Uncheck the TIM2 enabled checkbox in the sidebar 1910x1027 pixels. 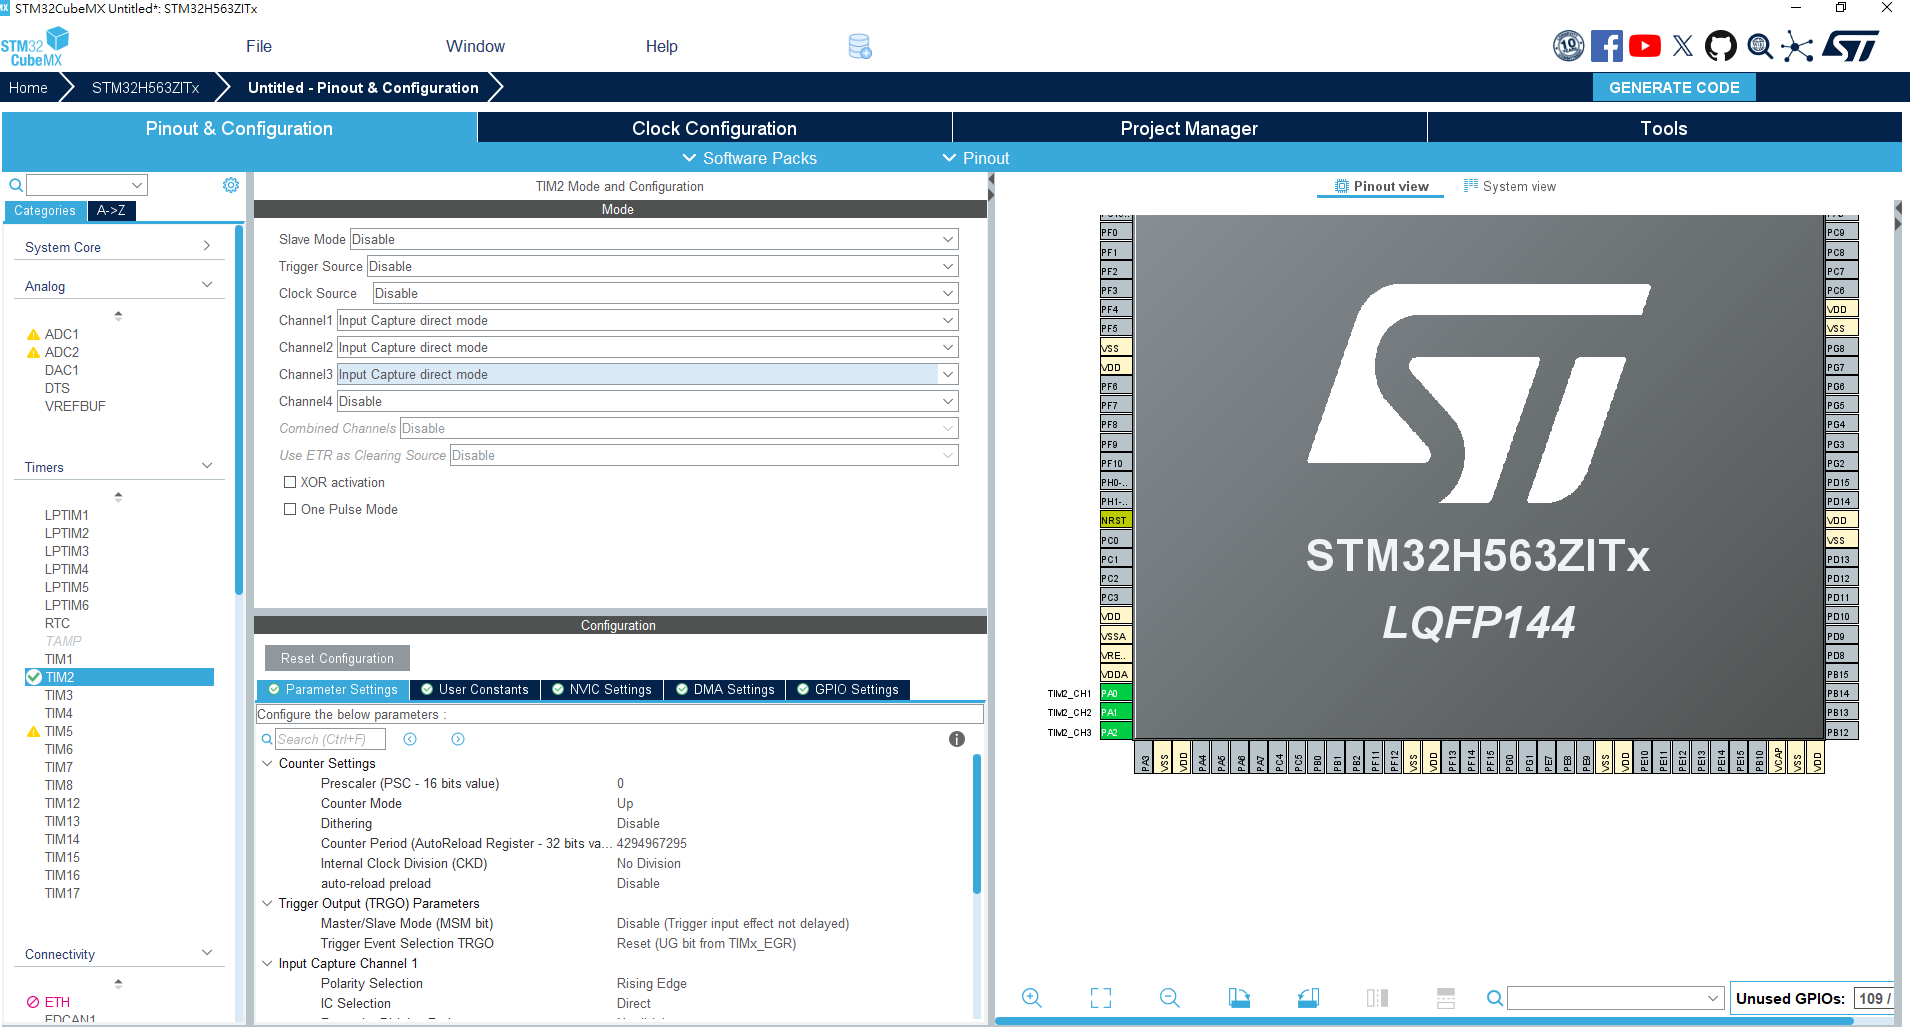pos(33,677)
